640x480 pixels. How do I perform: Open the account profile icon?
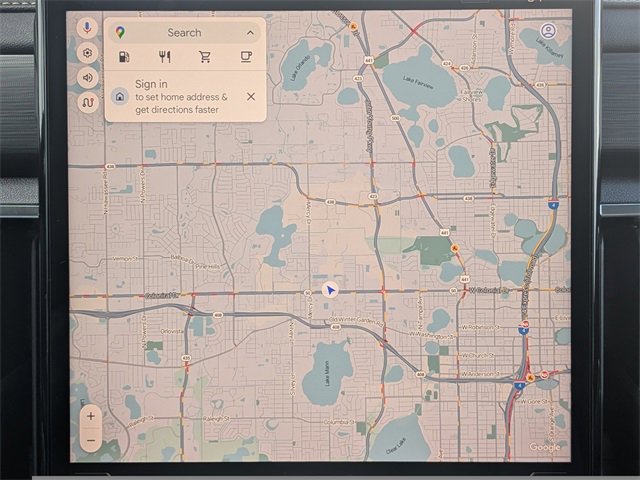[x=548, y=31]
